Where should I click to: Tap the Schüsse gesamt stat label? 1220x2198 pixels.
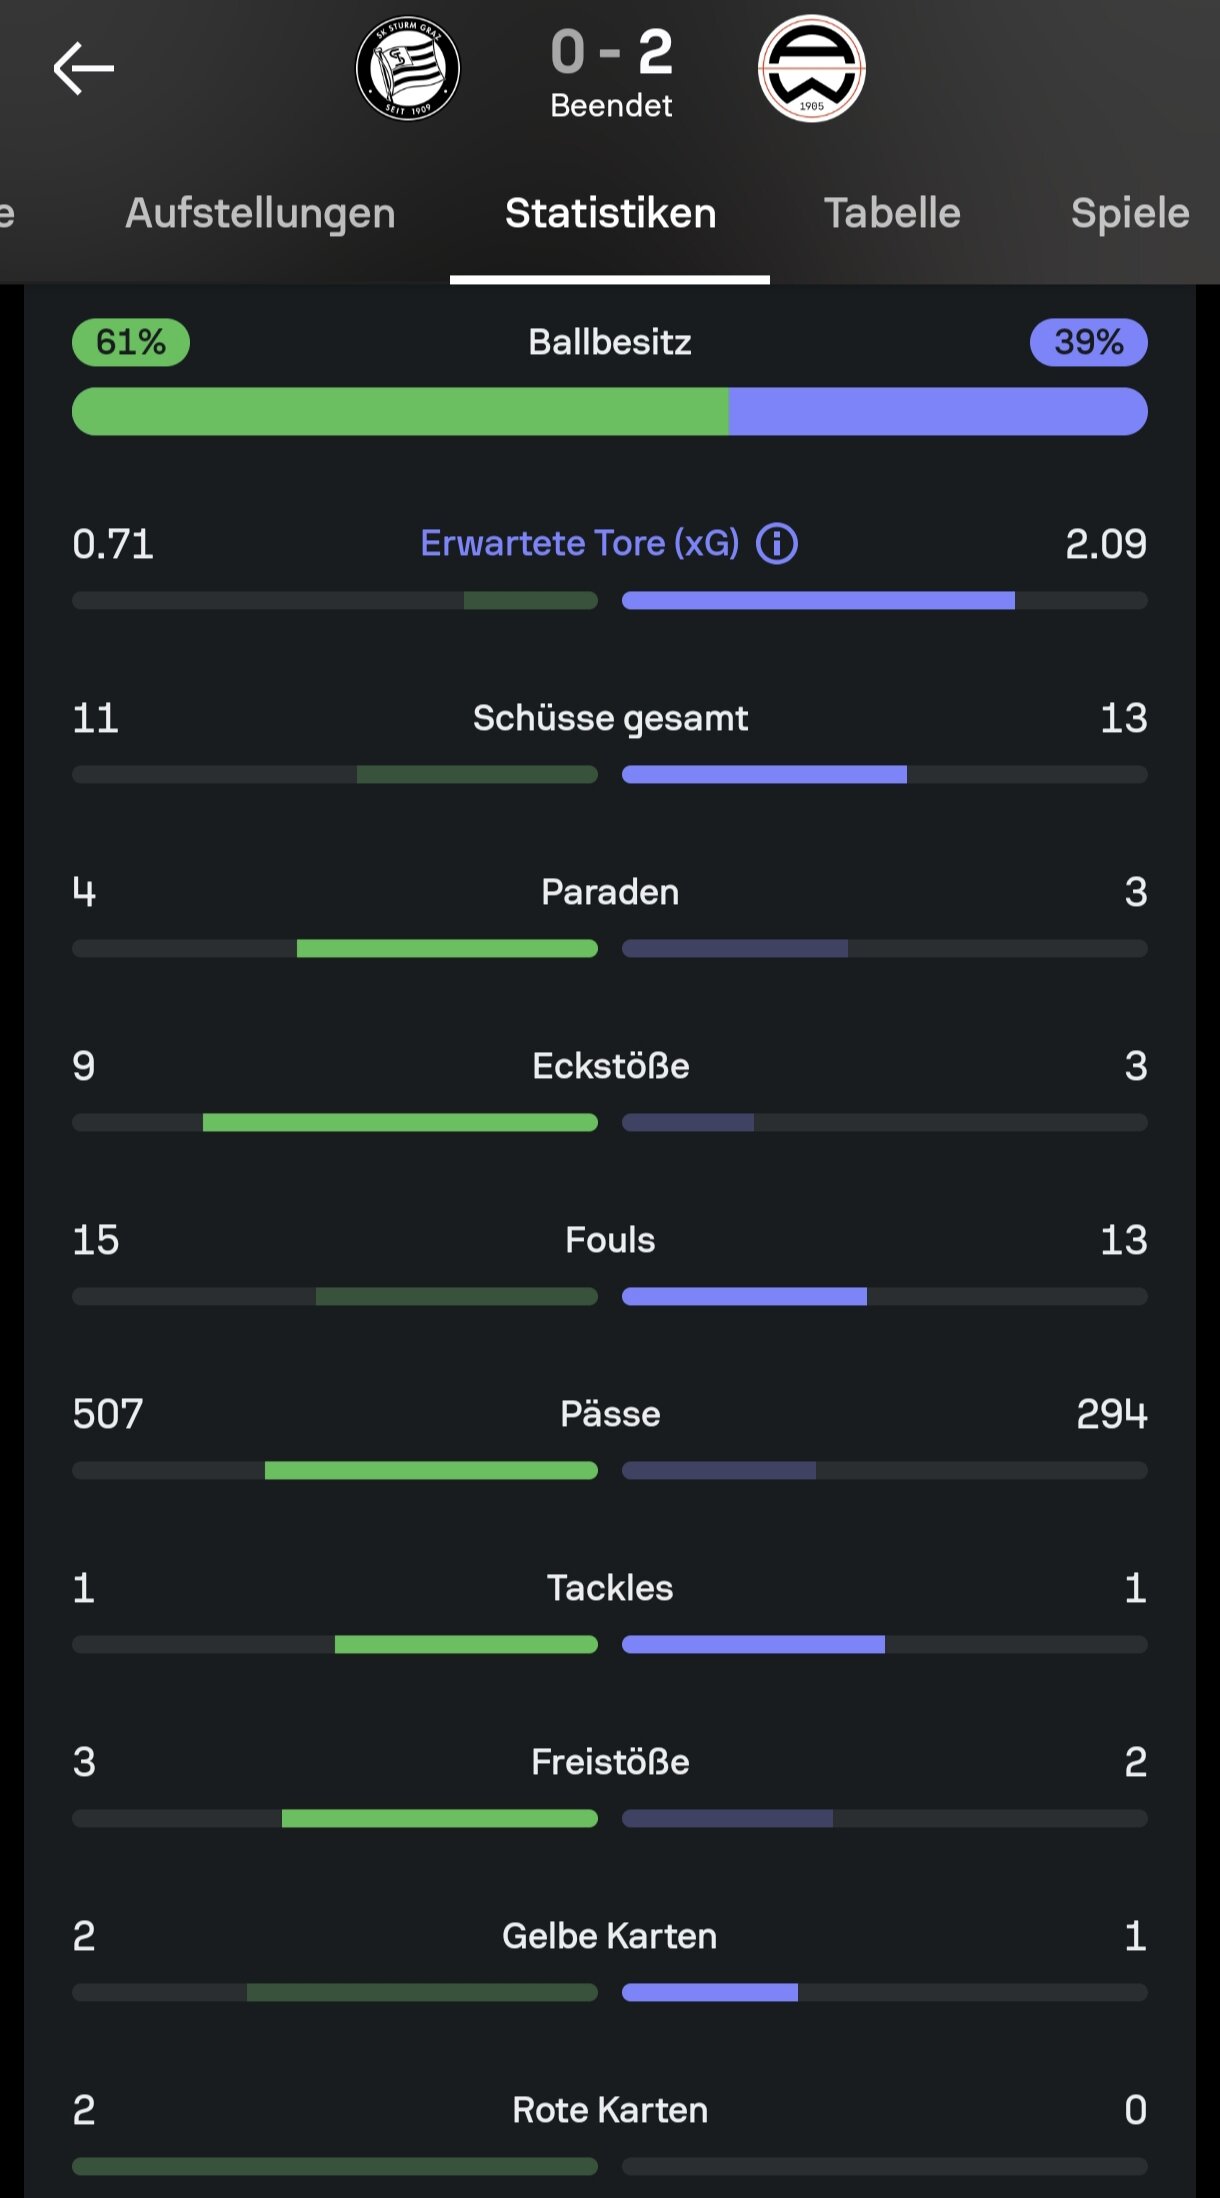(x=610, y=718)
